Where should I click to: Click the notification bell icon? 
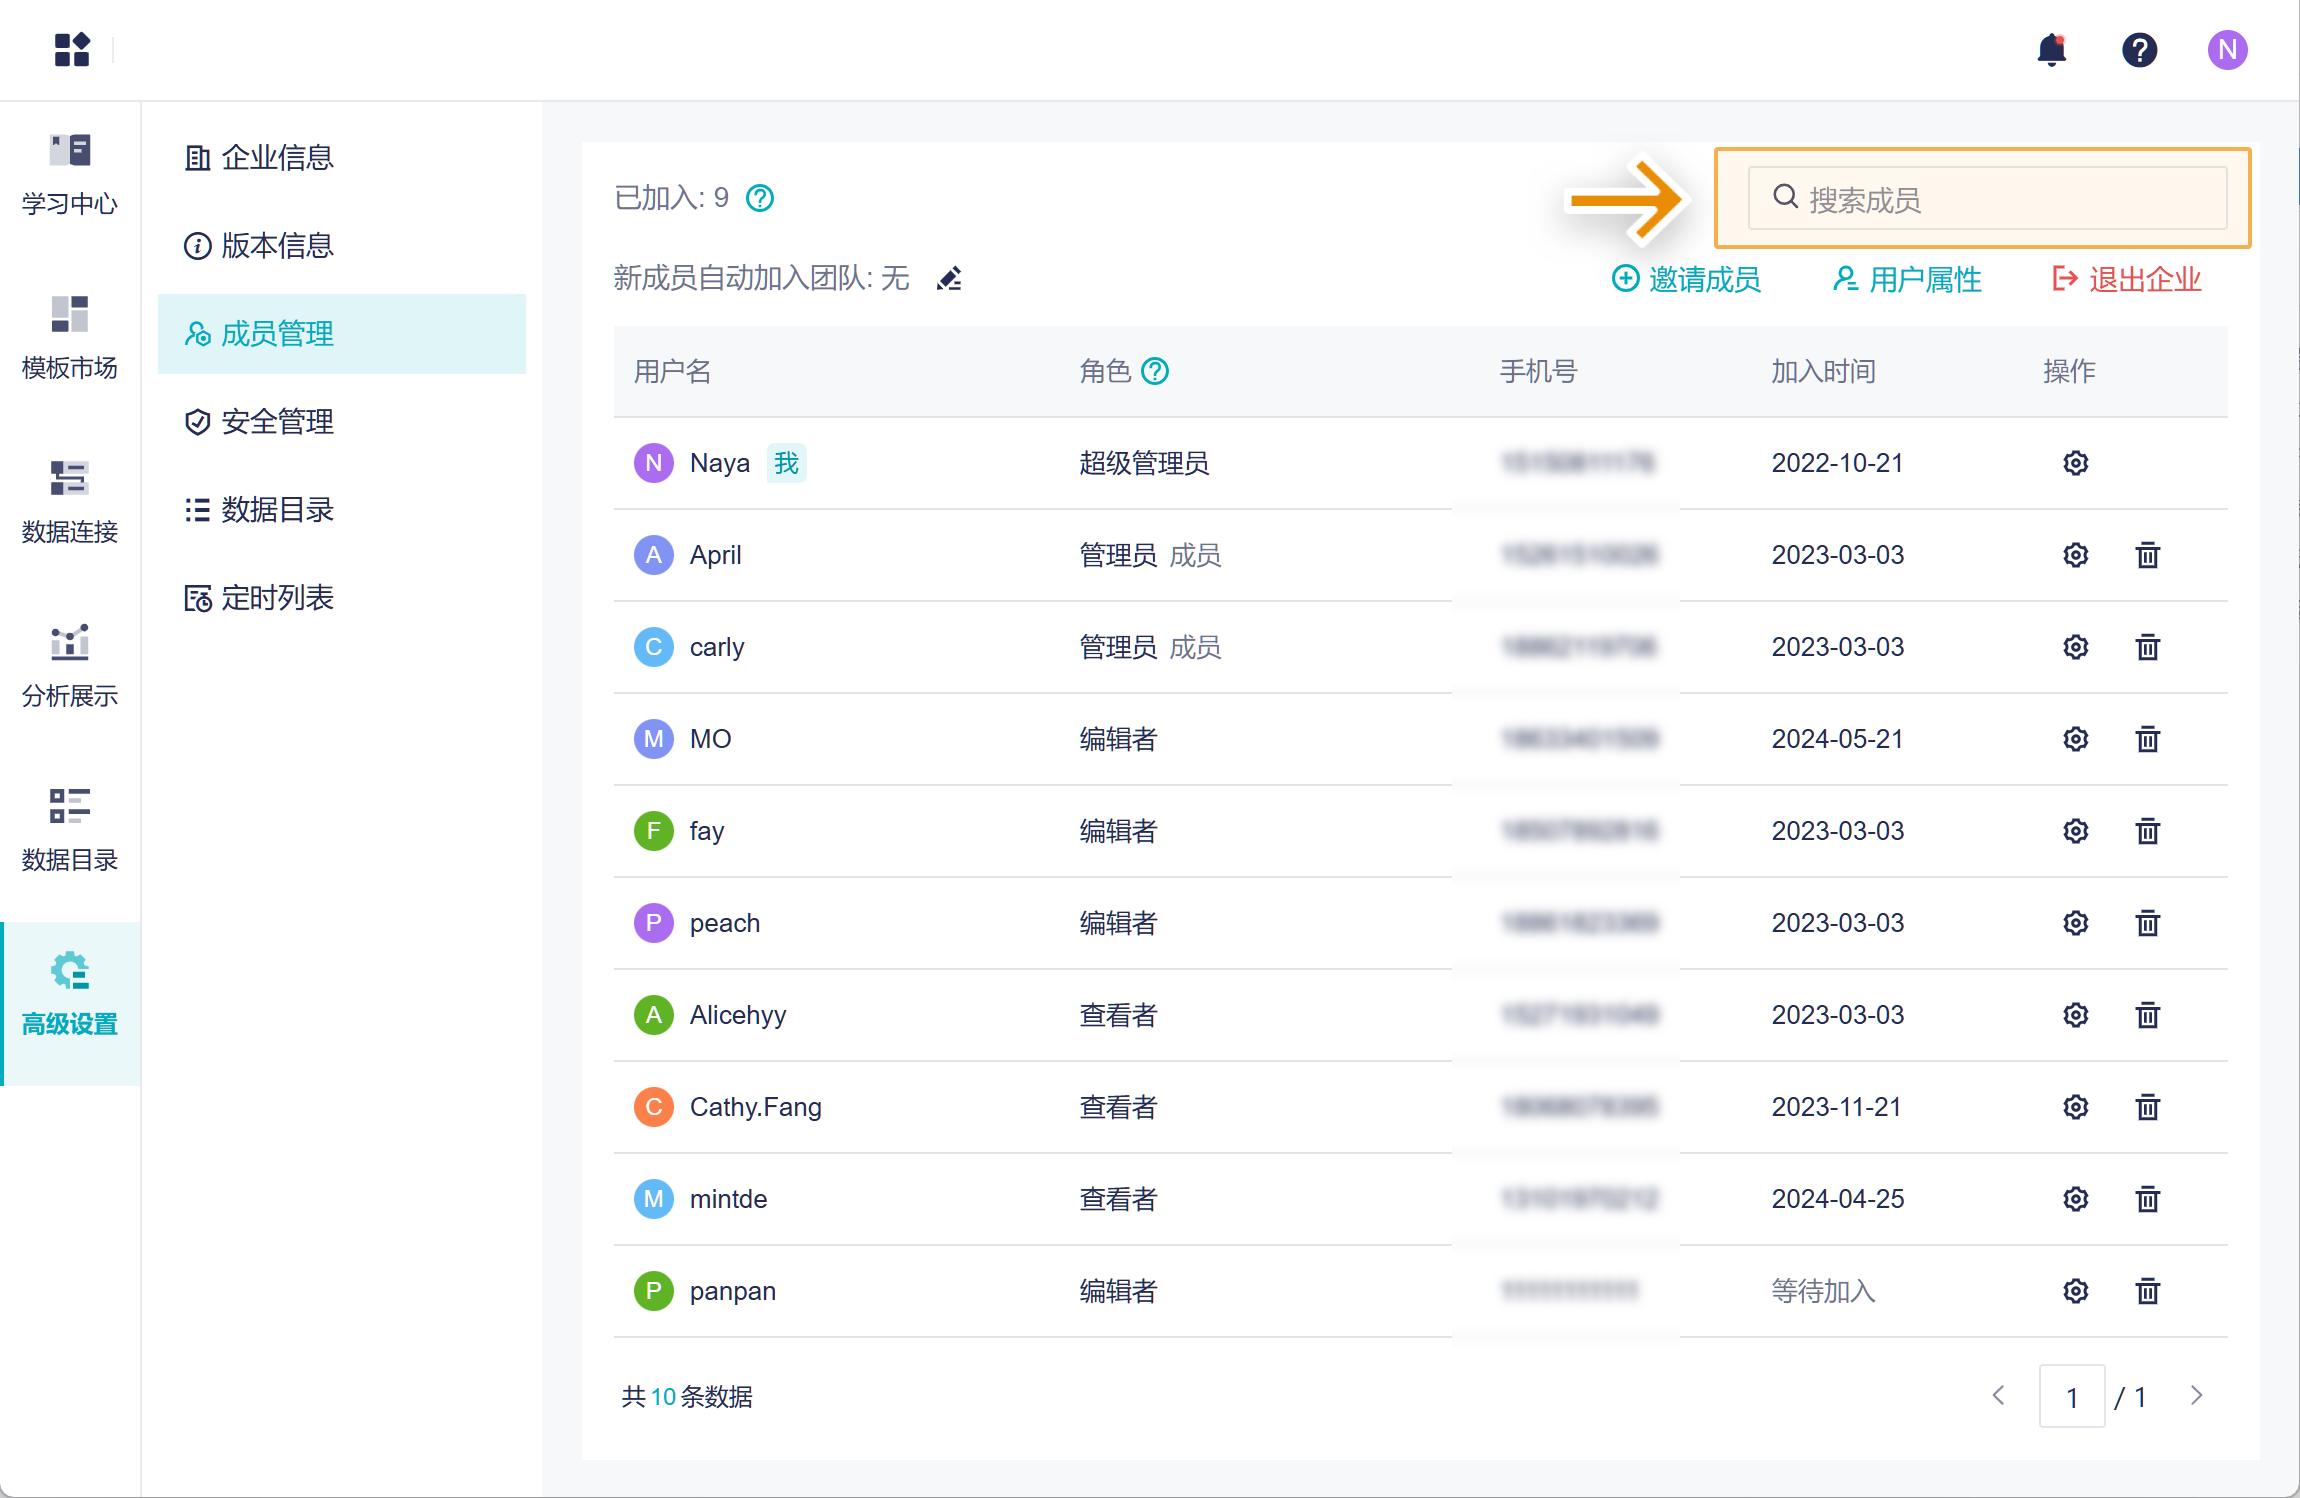click(2051, 49)
